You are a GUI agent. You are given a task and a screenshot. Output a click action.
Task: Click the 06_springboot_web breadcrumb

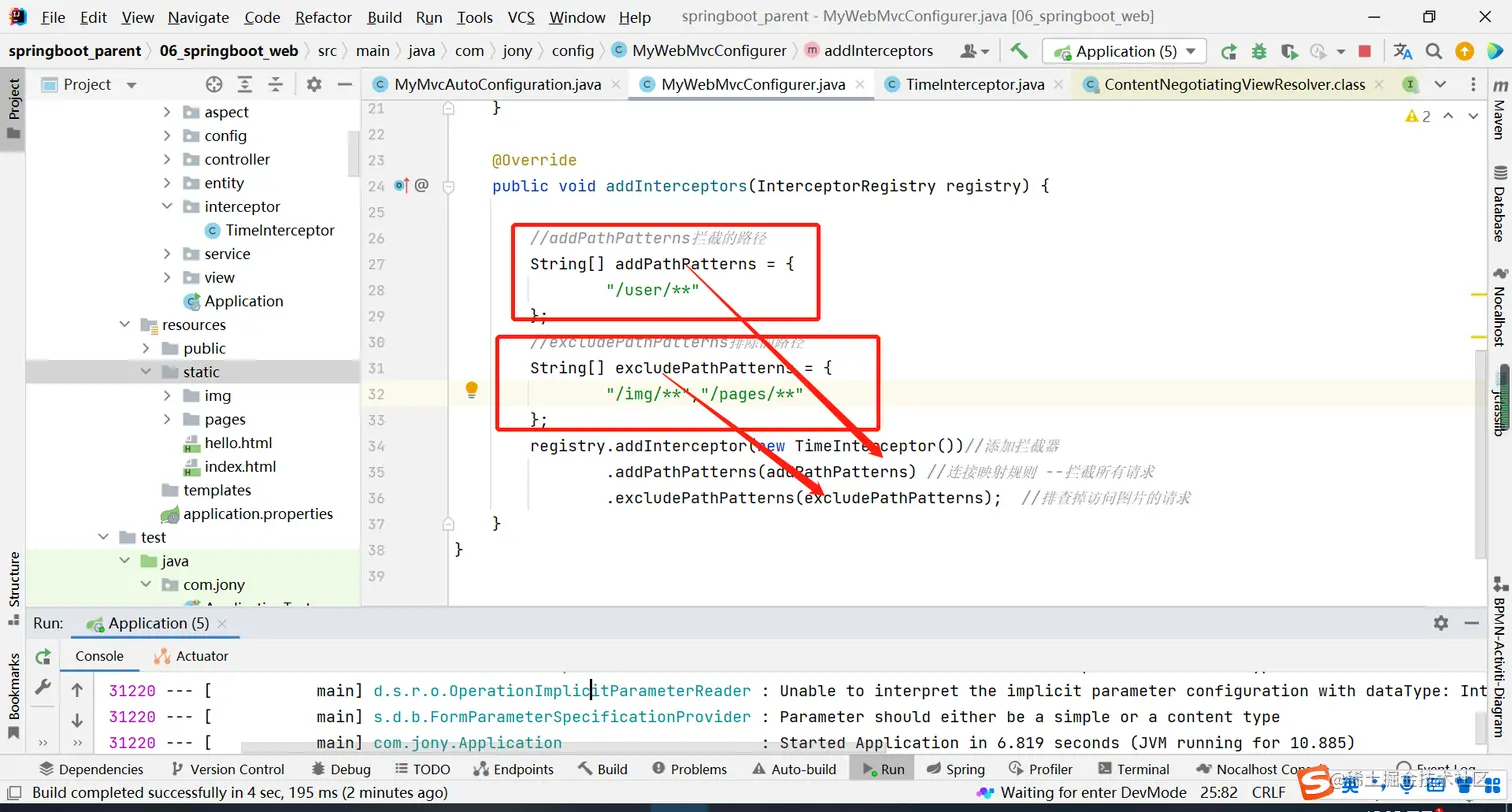click(x=229, y=50)
